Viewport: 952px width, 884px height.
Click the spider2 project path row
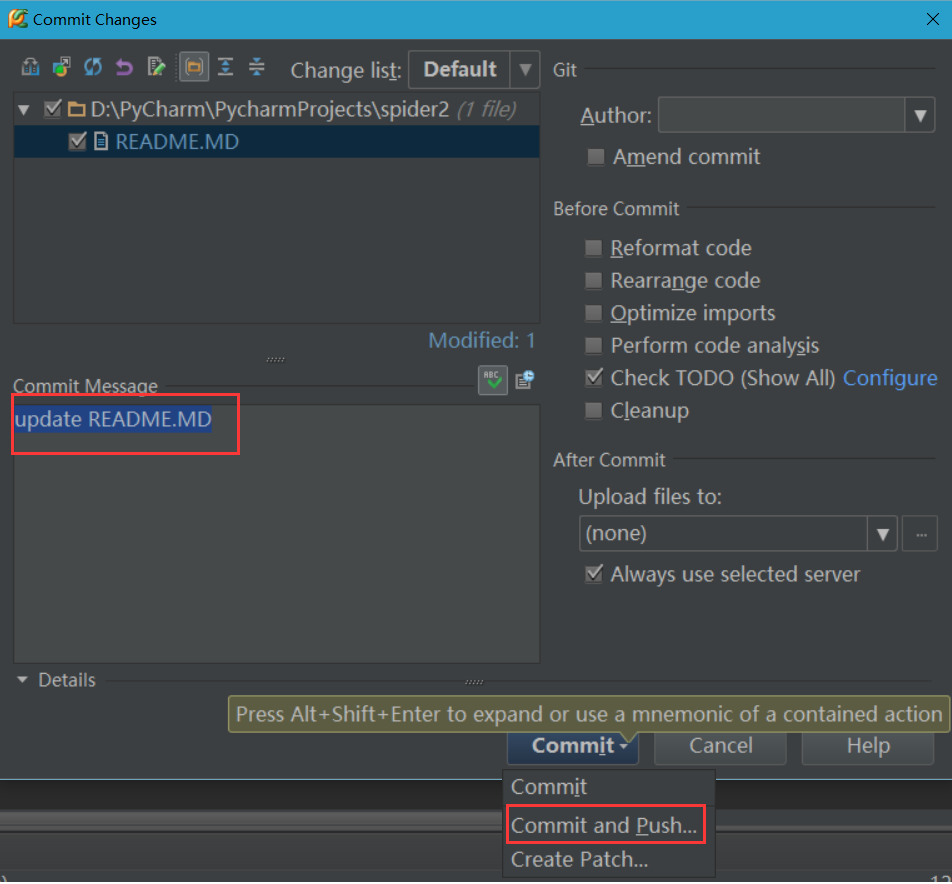(x=276, y=109)
